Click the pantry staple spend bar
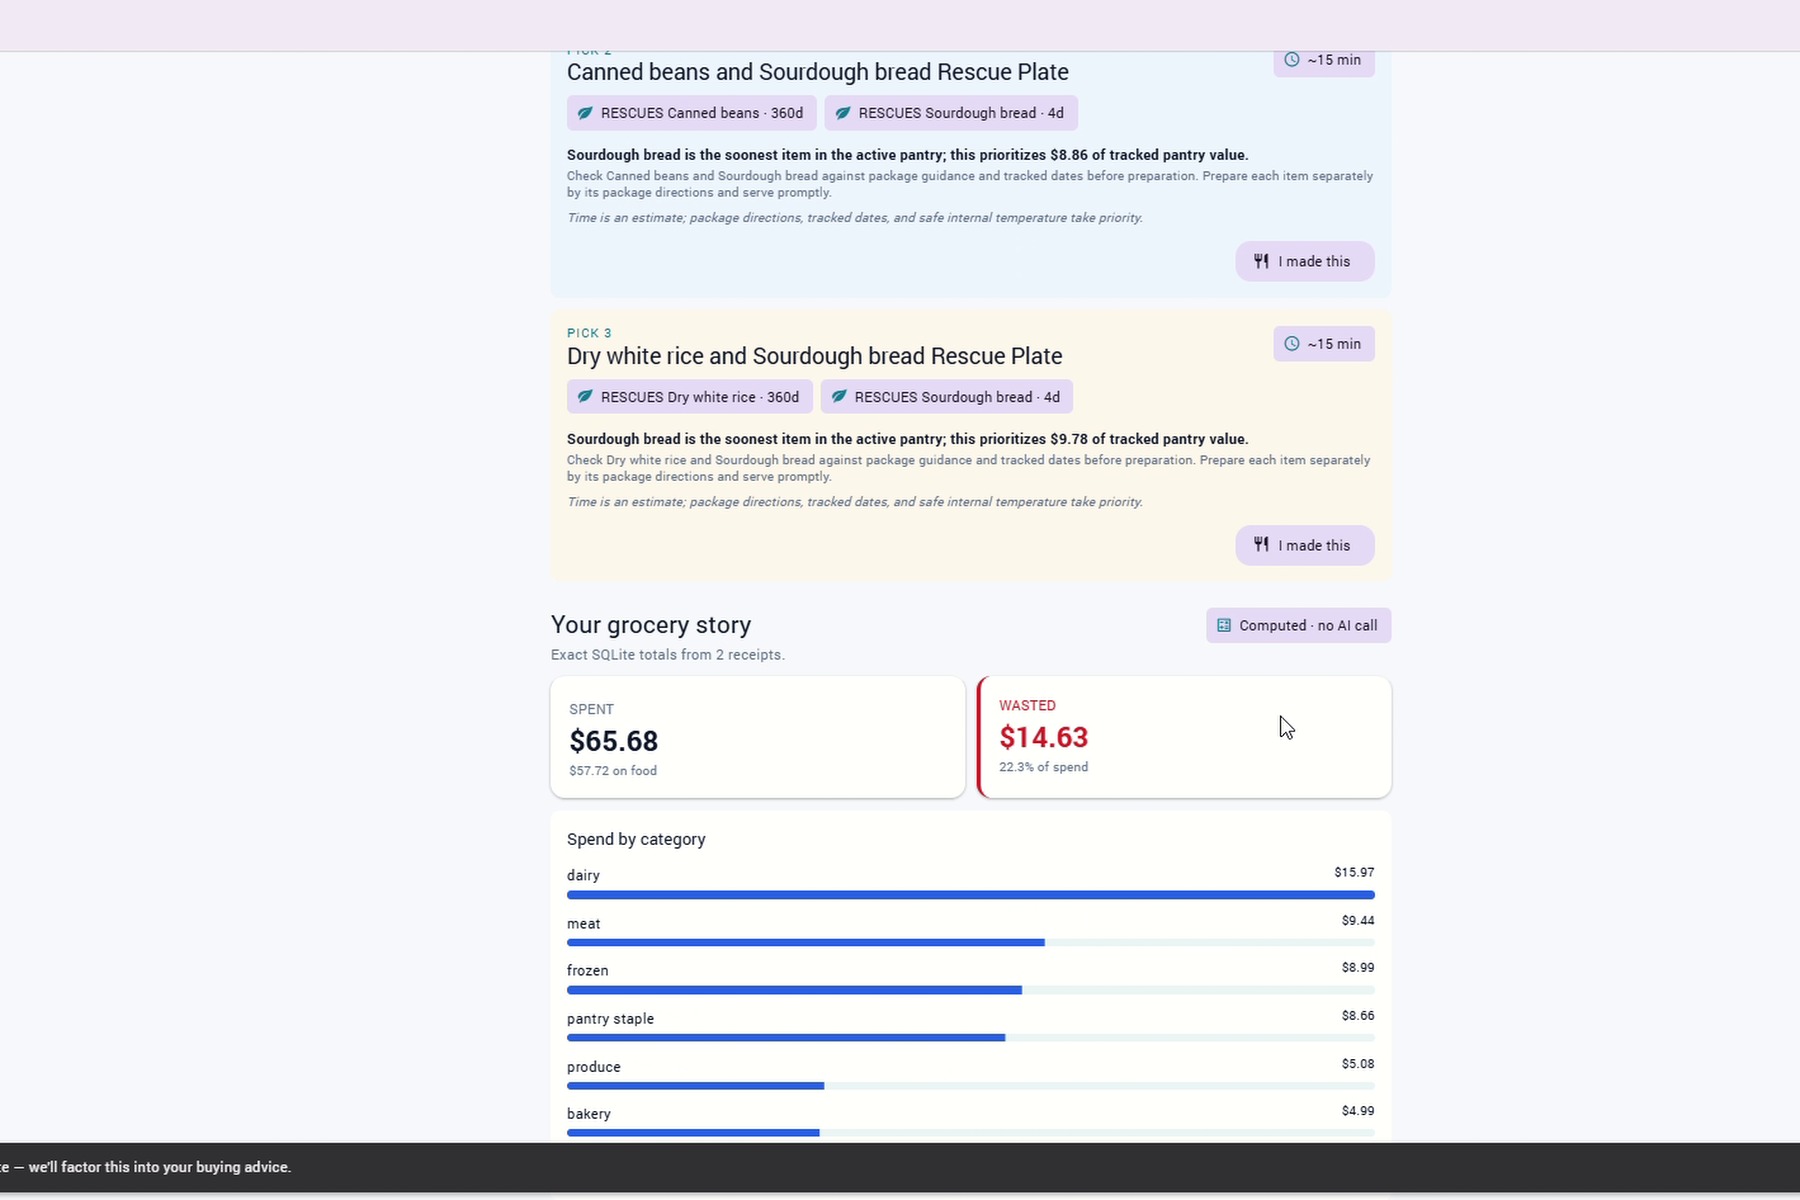The image size is (1800, 1200). pos(970,1038)
